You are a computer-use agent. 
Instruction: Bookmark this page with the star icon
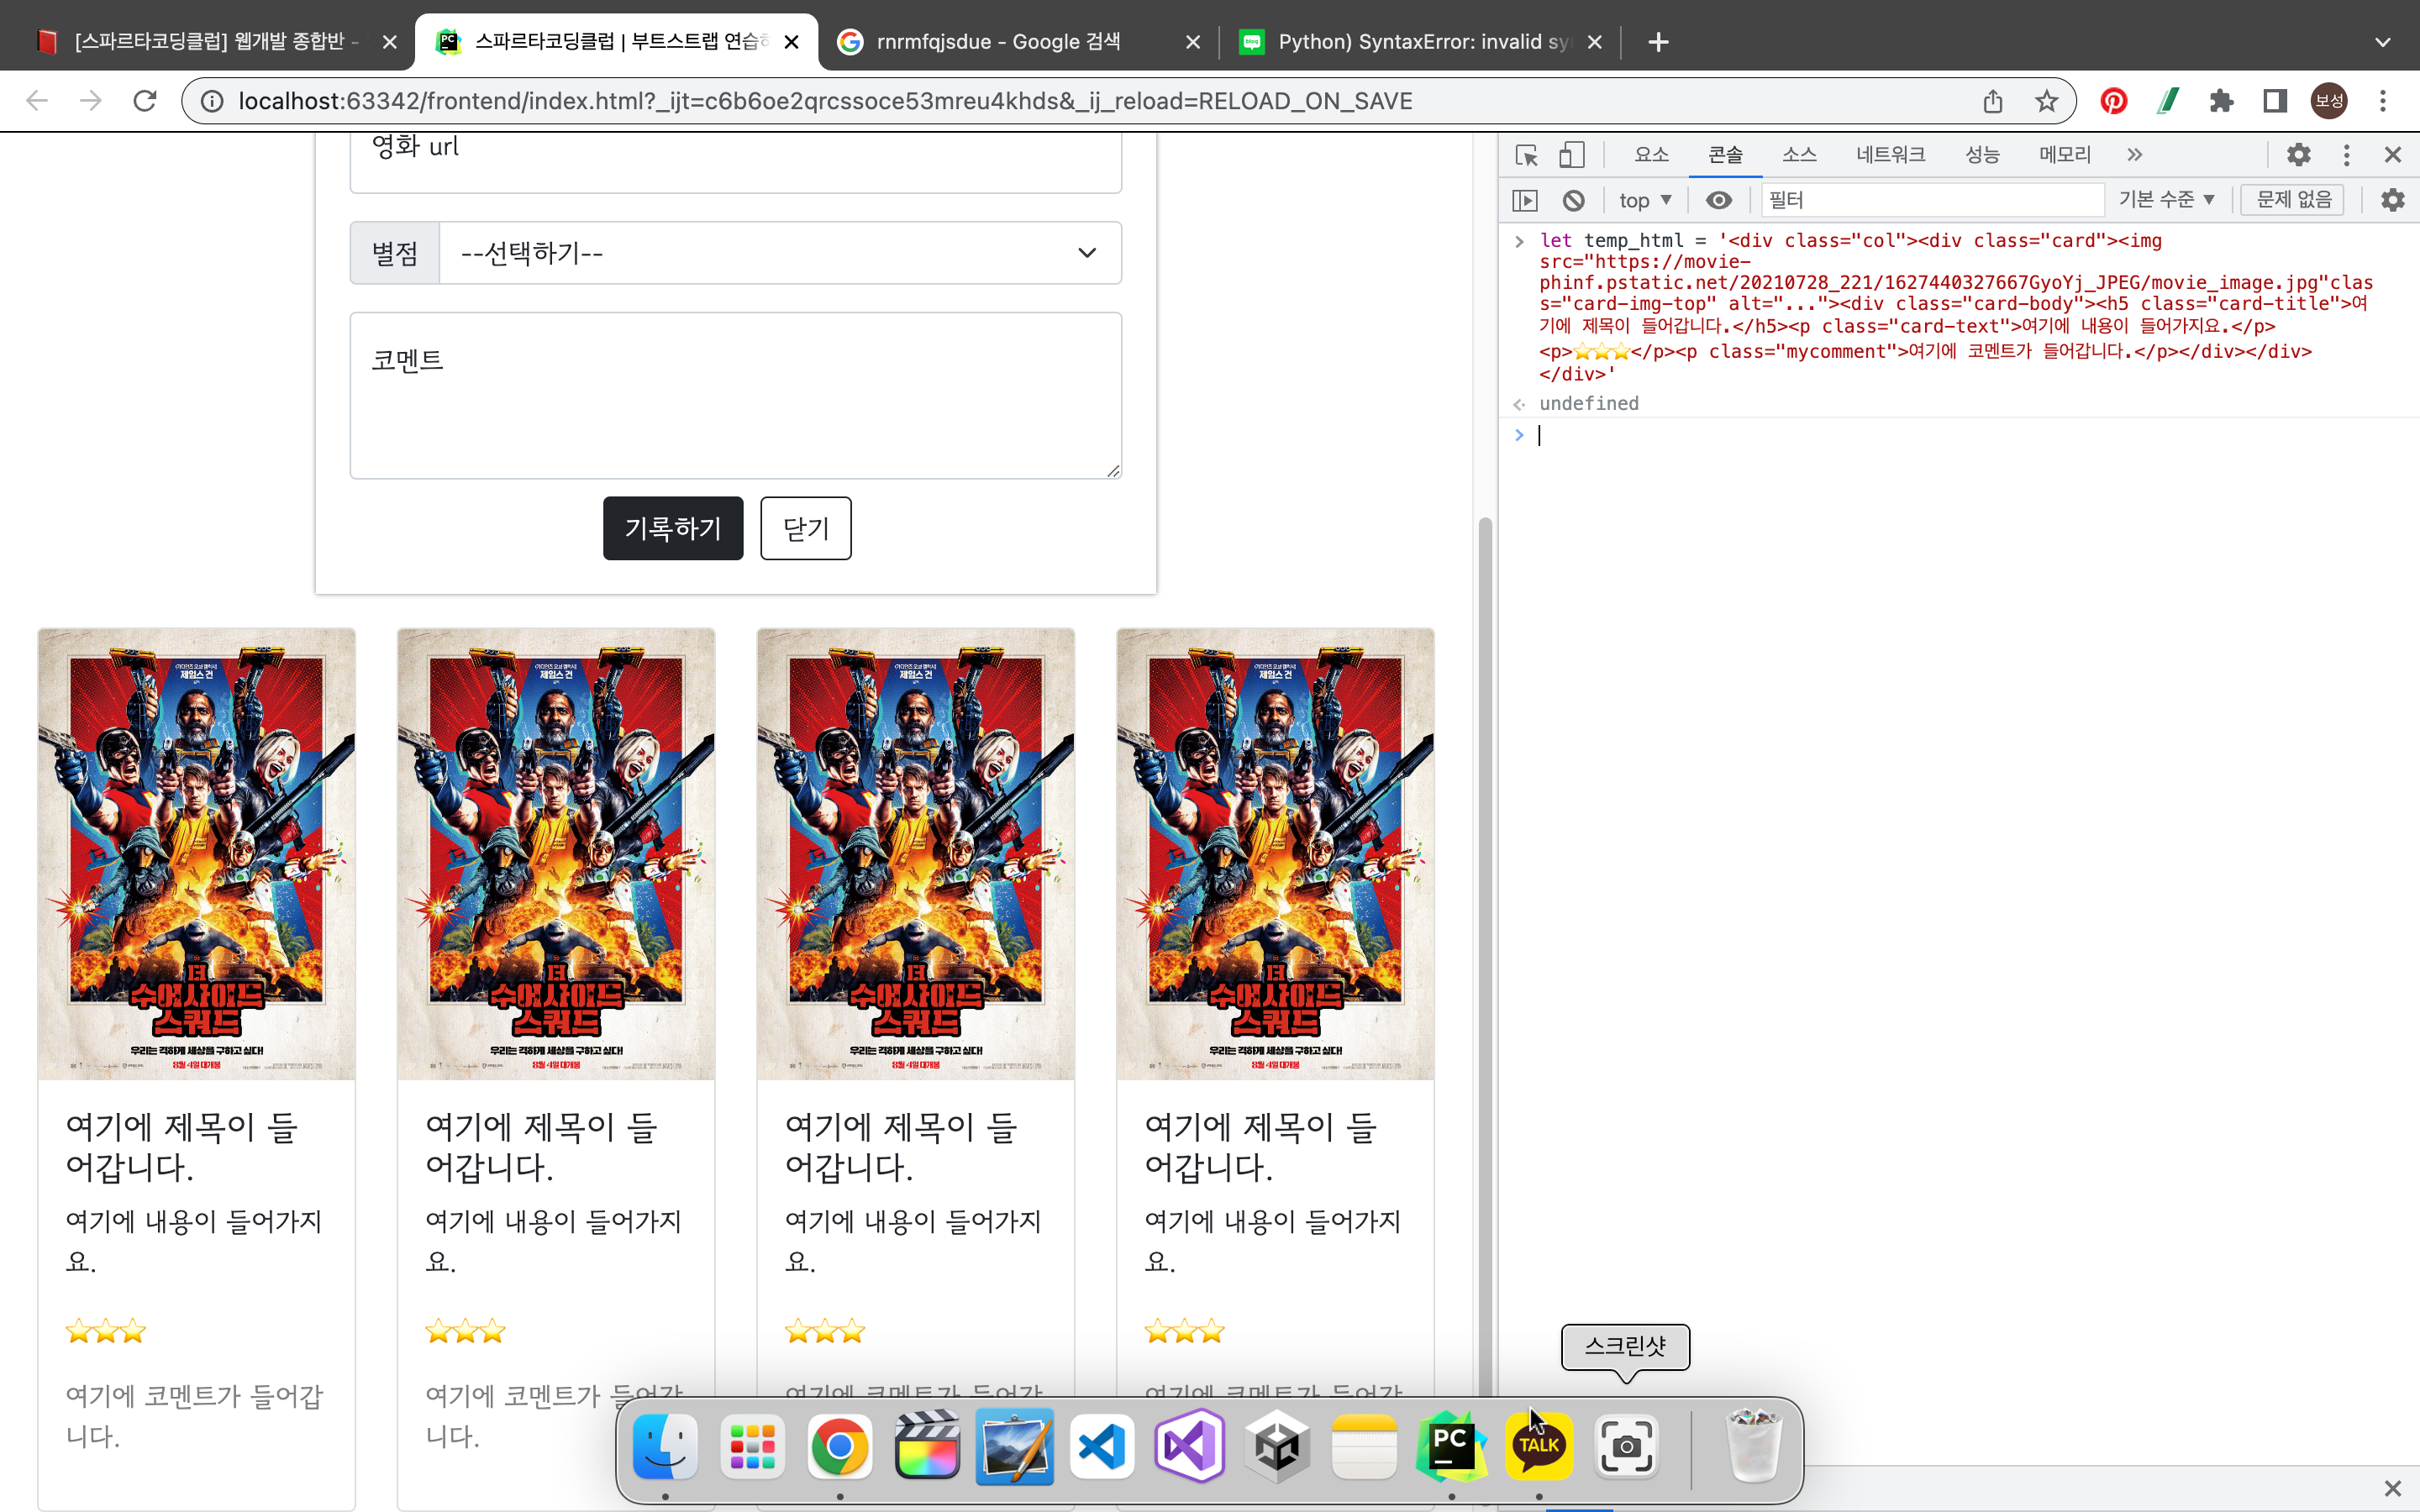(2047, 101)
